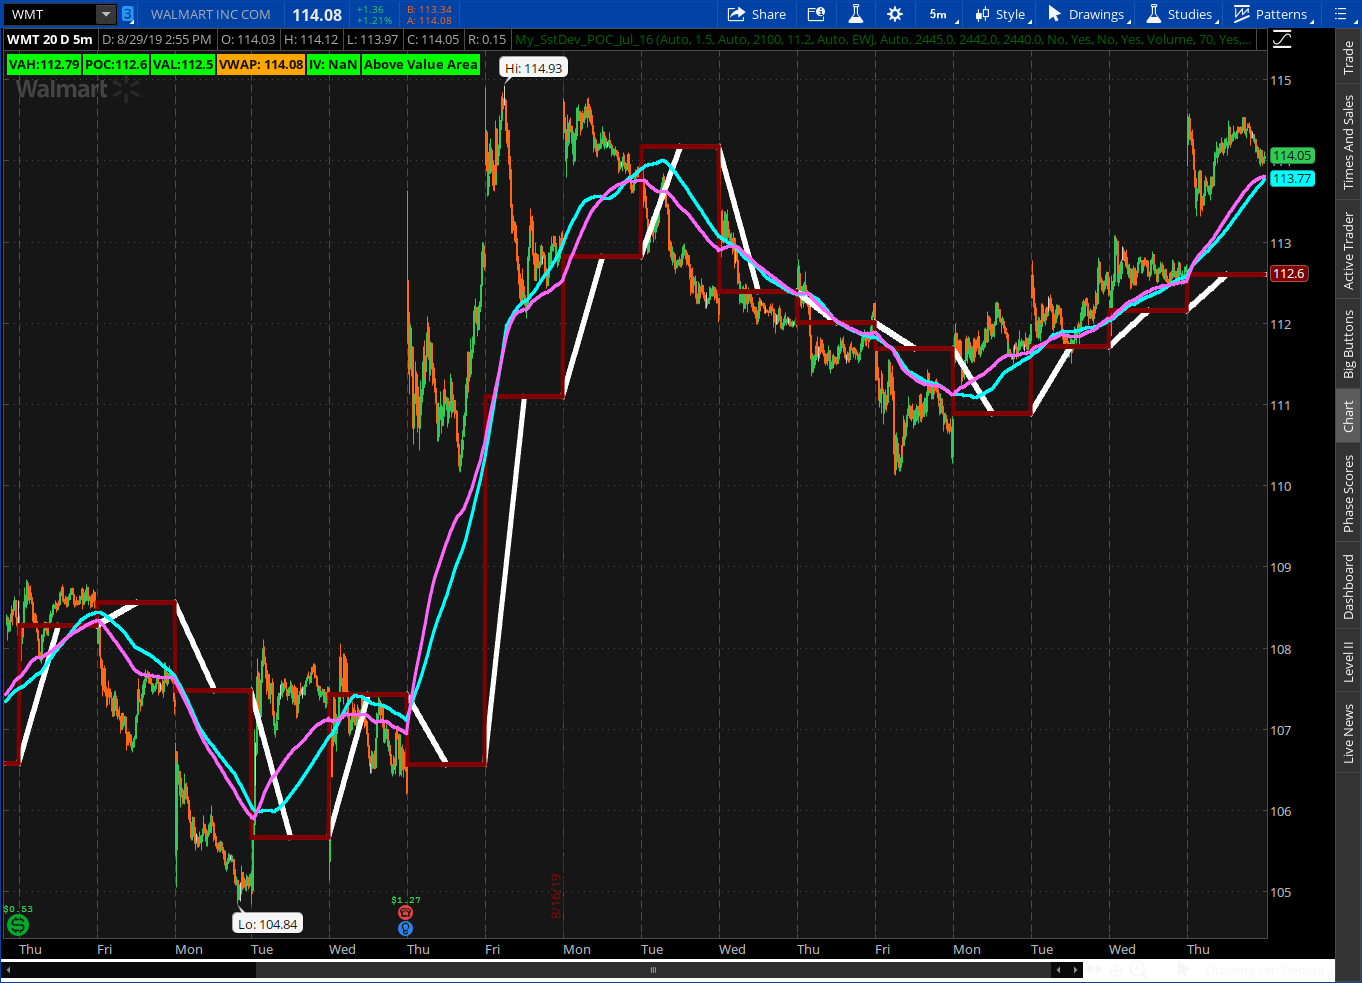The width and height of the screenshot is (1362, 983).
Task: Open the Studies menu
Action: (x=1180, y=14)
